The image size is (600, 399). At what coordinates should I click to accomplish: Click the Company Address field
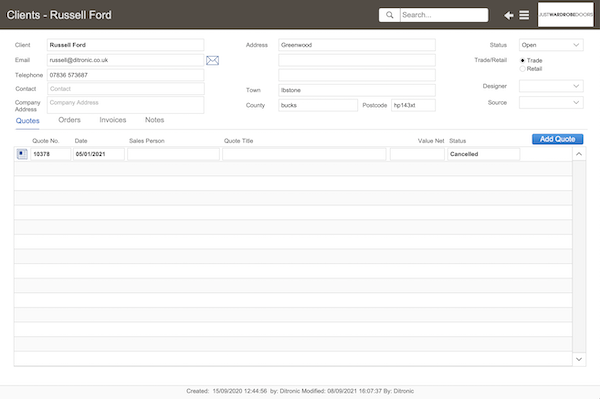coord(126,105)
